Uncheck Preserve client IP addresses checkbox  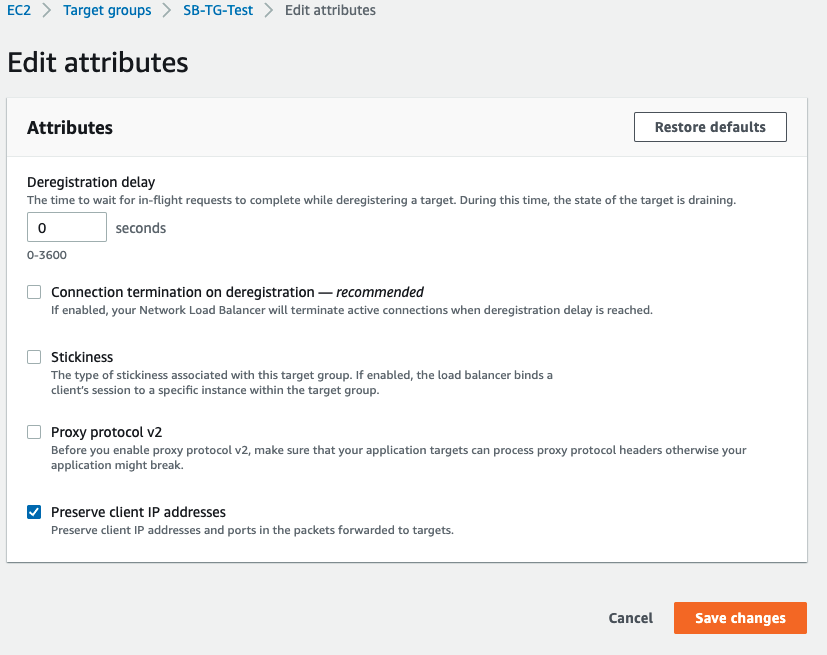coord(34,513)
